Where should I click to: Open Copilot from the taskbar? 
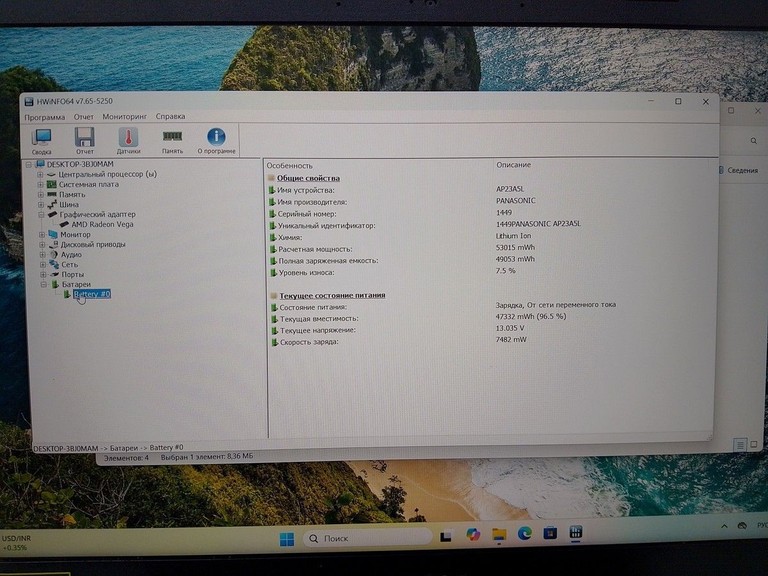[x=473, y=534]
